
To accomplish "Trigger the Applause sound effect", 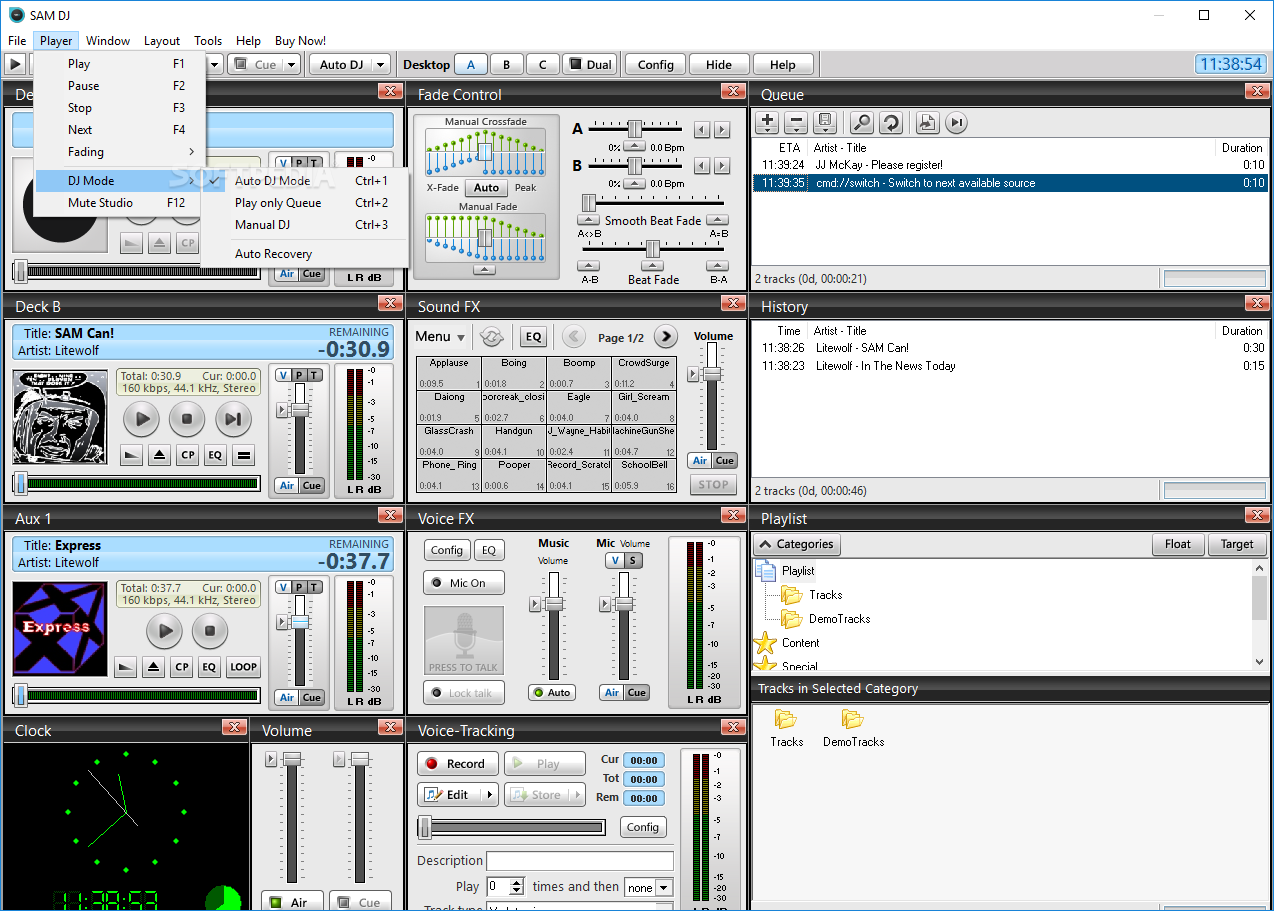I will click(449, 373).
